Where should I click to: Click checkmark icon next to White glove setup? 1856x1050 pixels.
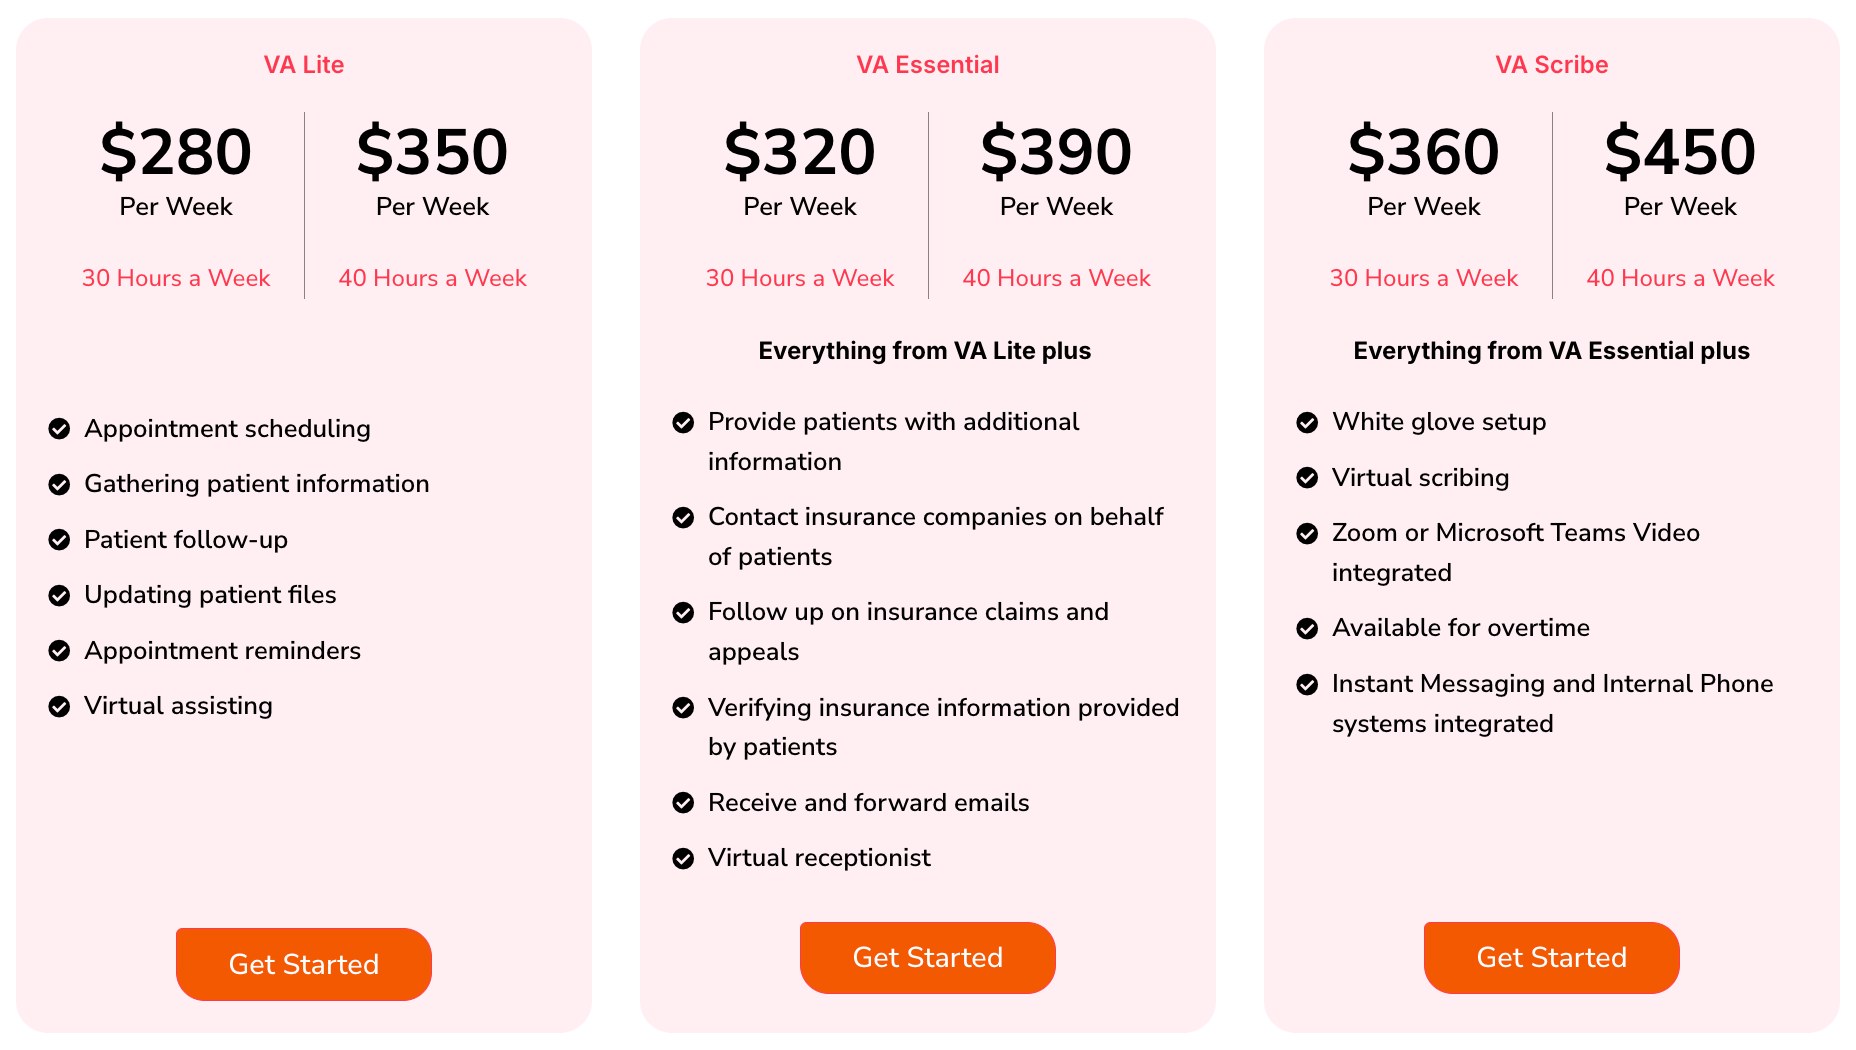1307,422
